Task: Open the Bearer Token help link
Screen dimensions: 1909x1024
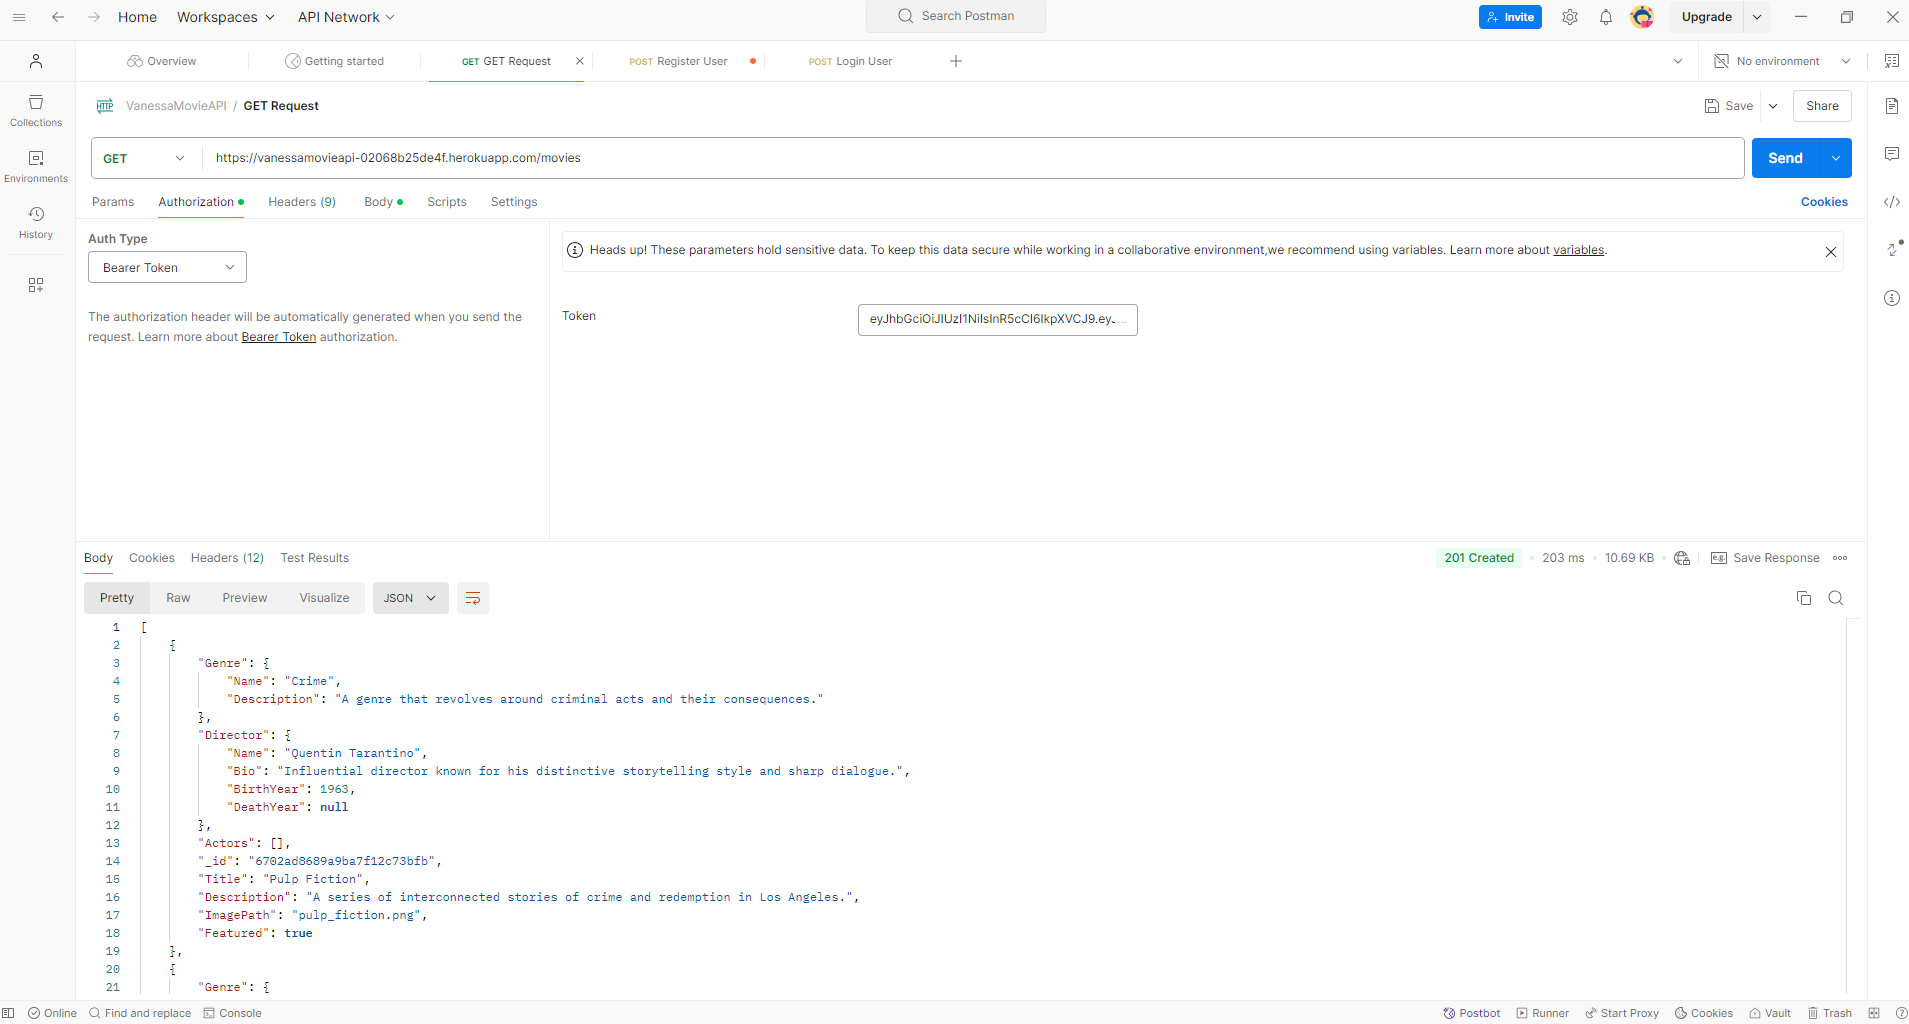Action: pos(279,337)
